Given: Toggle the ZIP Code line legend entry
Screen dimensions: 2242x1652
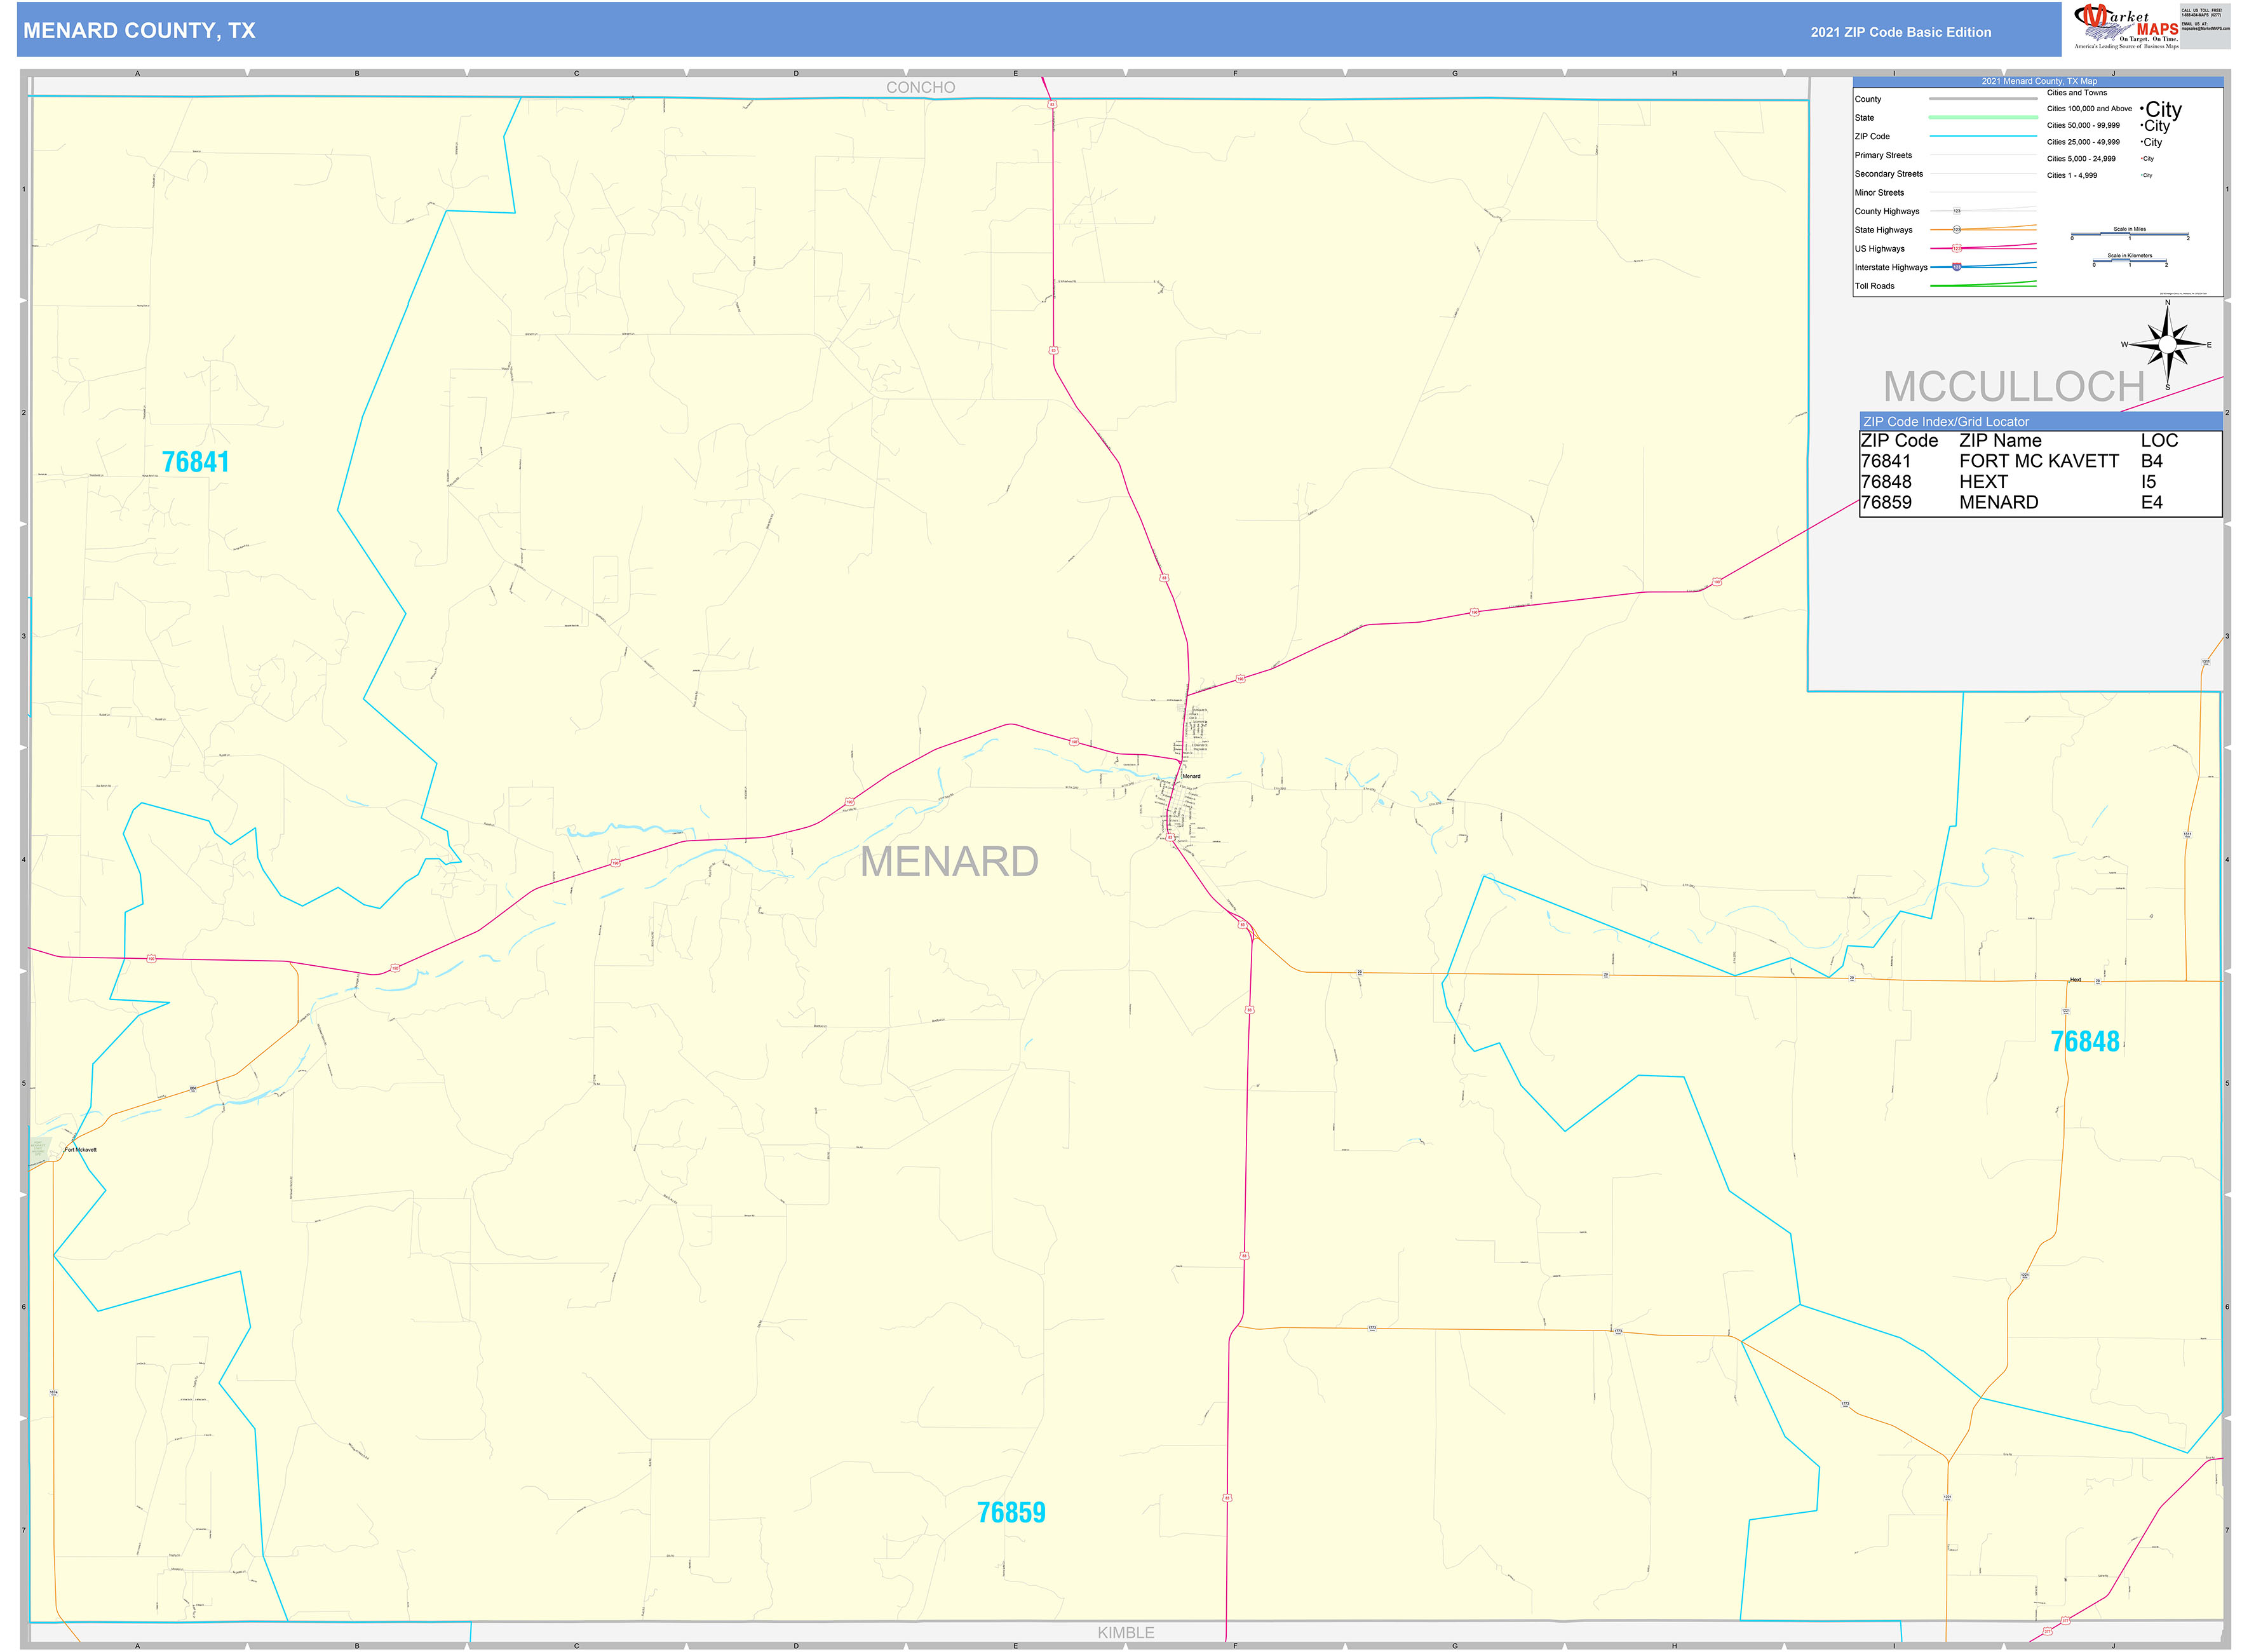Looking at the screenshot, I should [1975, 136].
